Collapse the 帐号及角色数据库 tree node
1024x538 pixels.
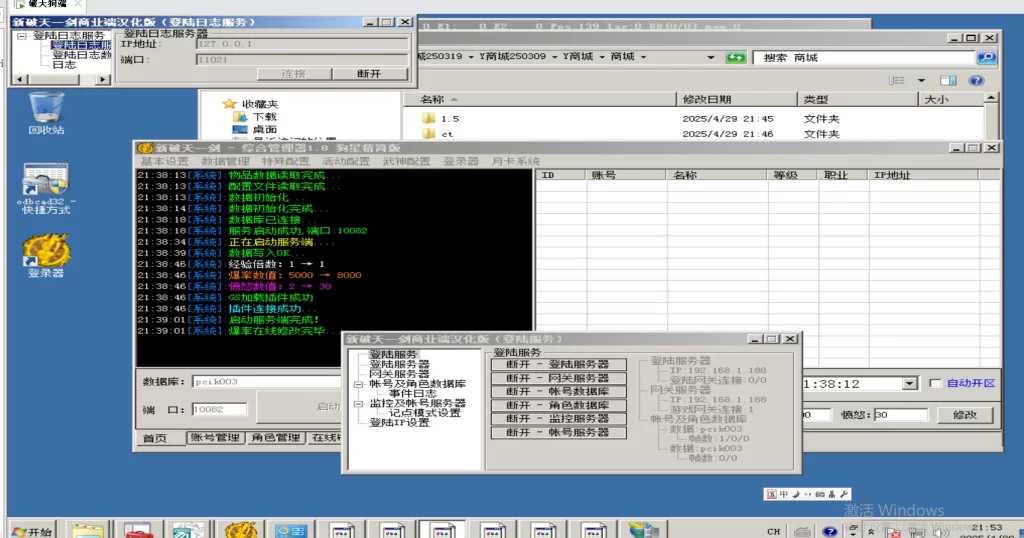coord(359,384)
